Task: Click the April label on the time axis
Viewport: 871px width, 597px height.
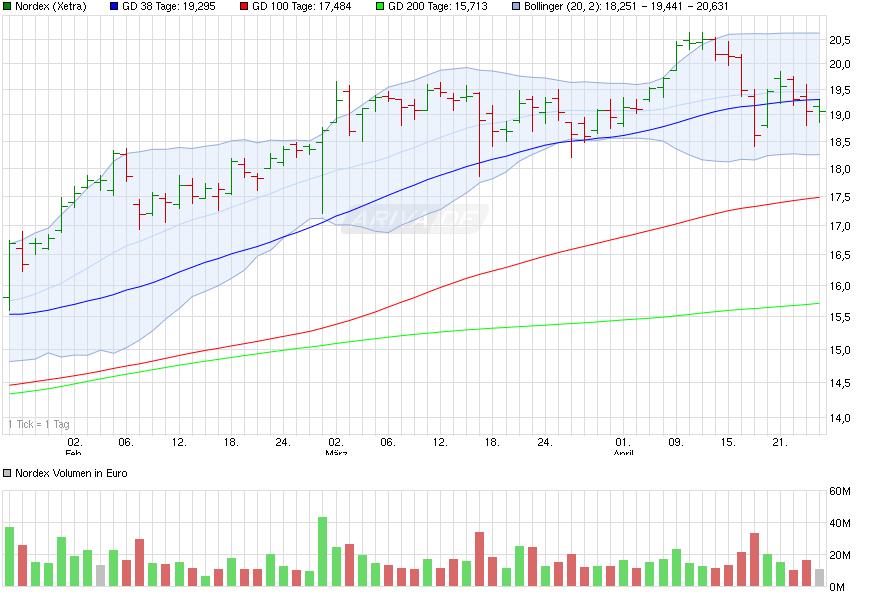Action: click(622, 454)
